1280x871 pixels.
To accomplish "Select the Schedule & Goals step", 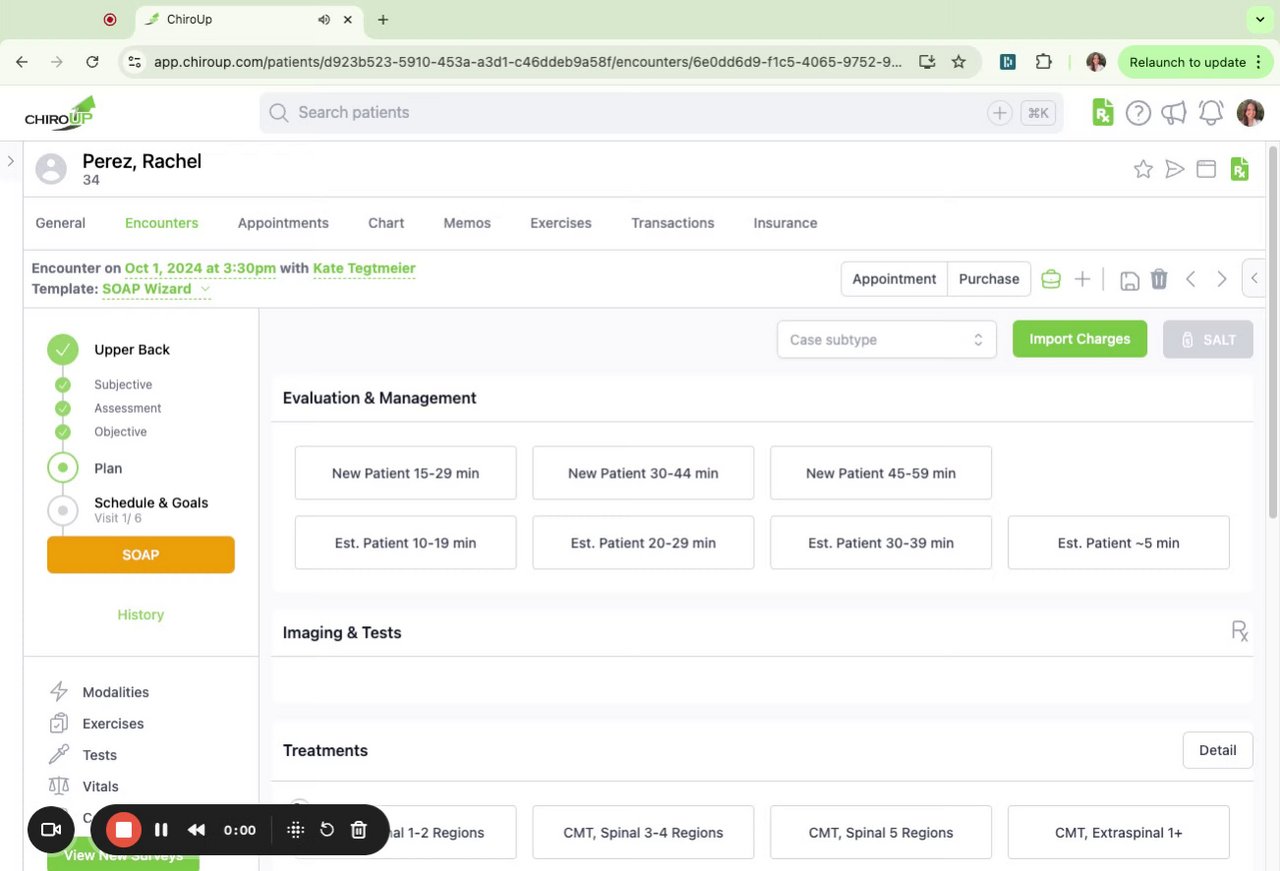I will (151, 503).
